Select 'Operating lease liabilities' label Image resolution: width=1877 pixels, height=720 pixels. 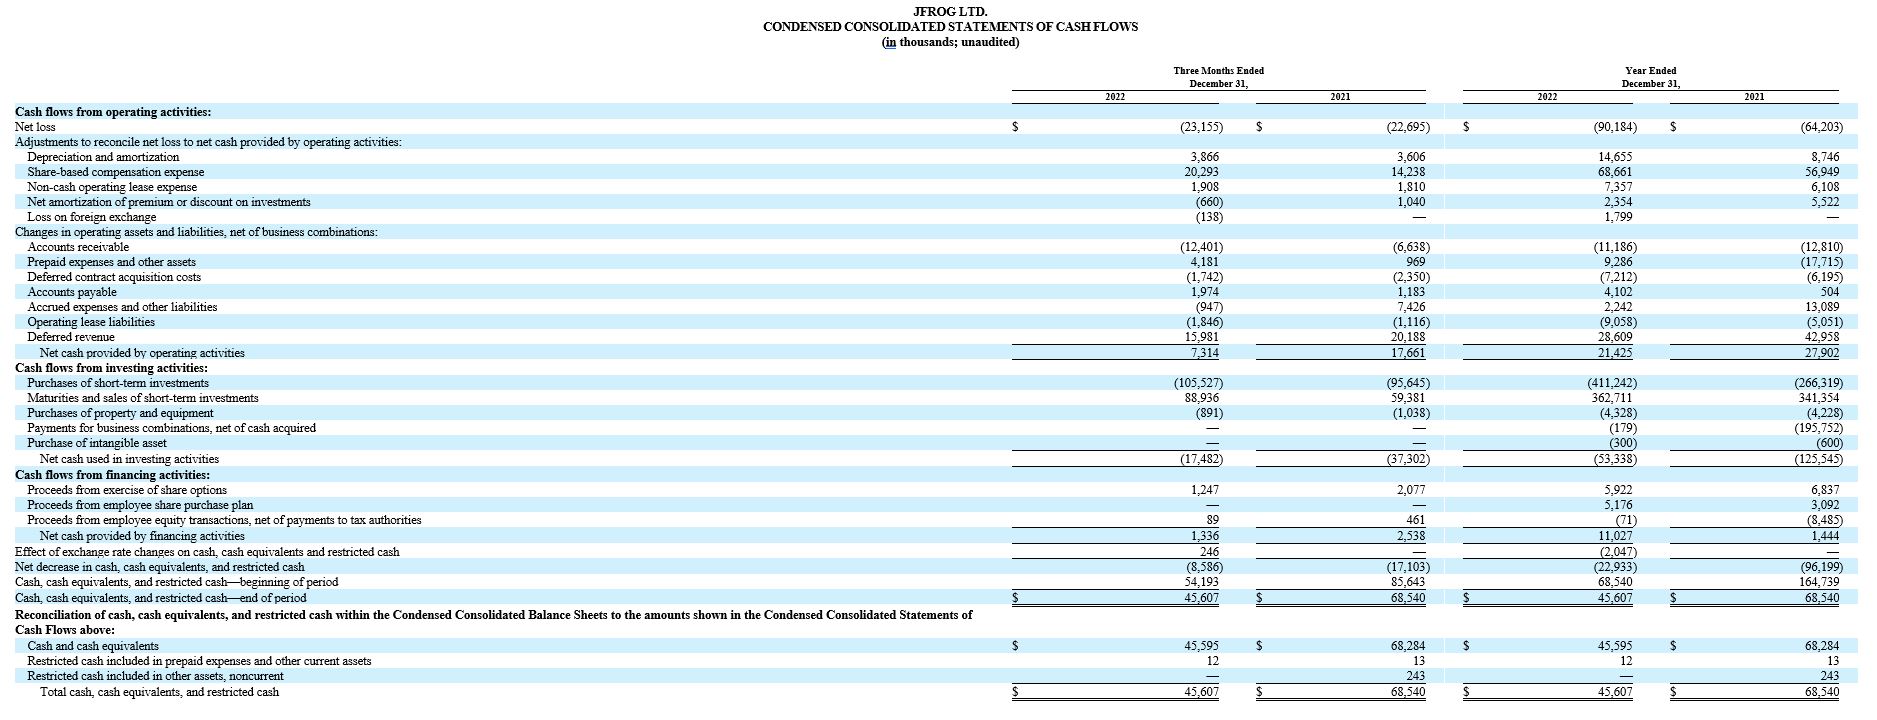[x=91, y=322]
